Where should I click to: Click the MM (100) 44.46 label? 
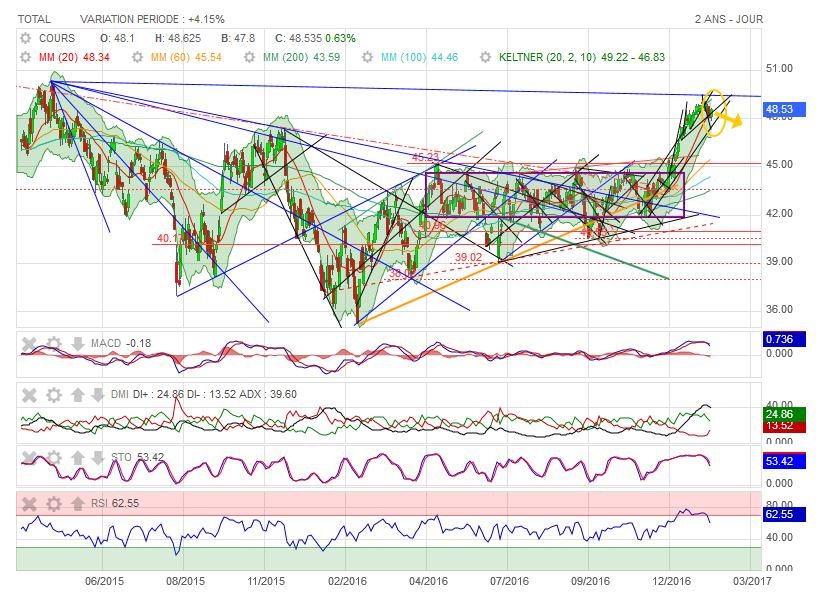point(419,57)
